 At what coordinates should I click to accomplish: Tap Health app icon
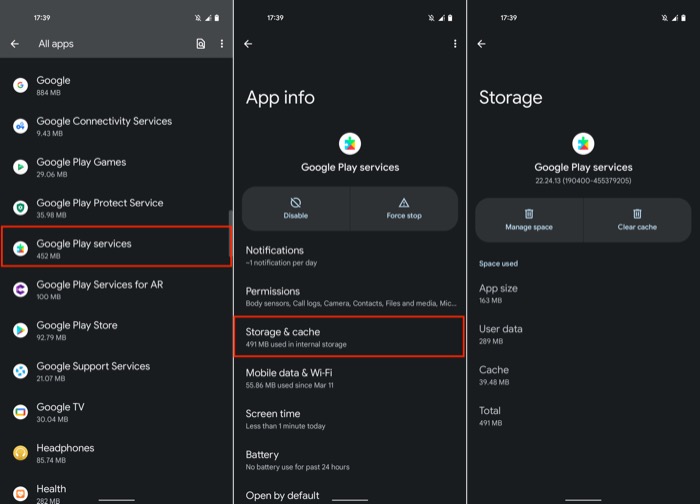[20, 494]
